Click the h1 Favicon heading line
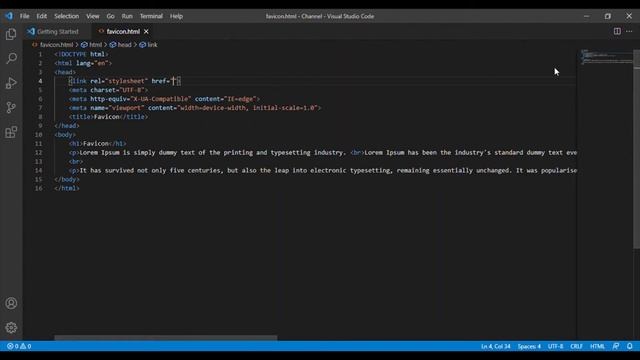Viewport: 640px width, 360px height. click(98, 144)
